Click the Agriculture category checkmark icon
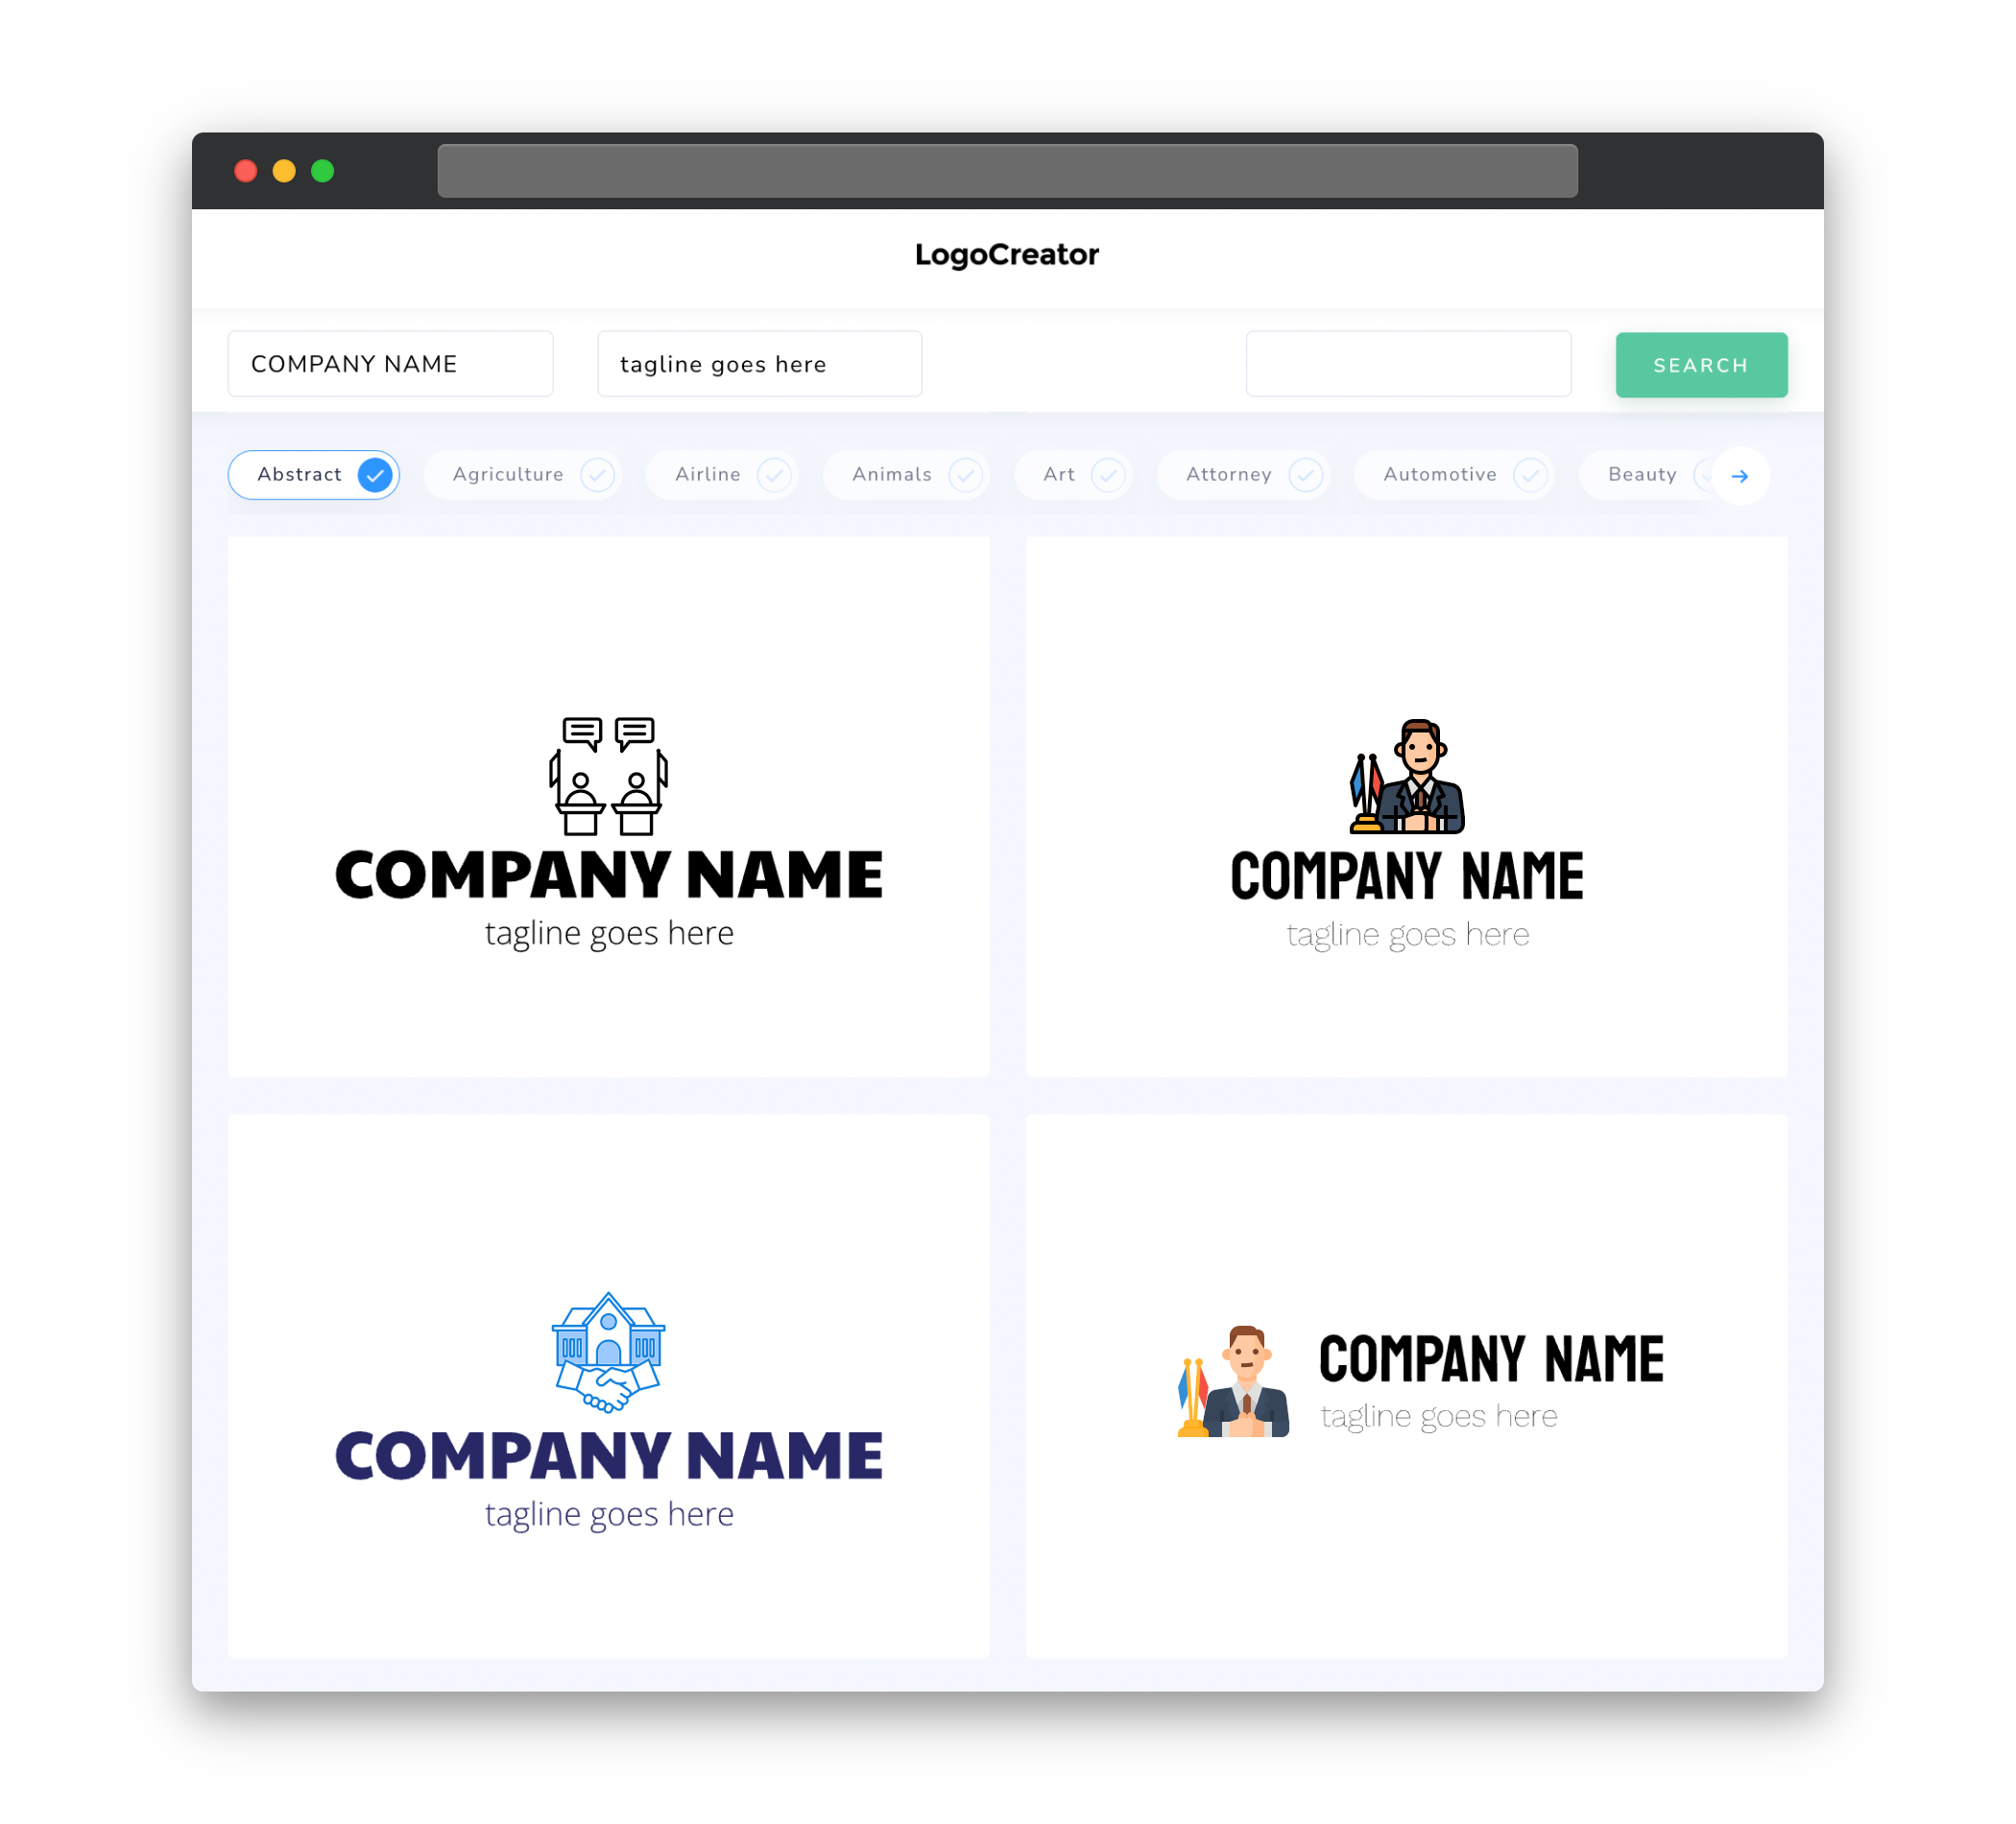Screen dimensions: 2016x1824 [597, 474]
